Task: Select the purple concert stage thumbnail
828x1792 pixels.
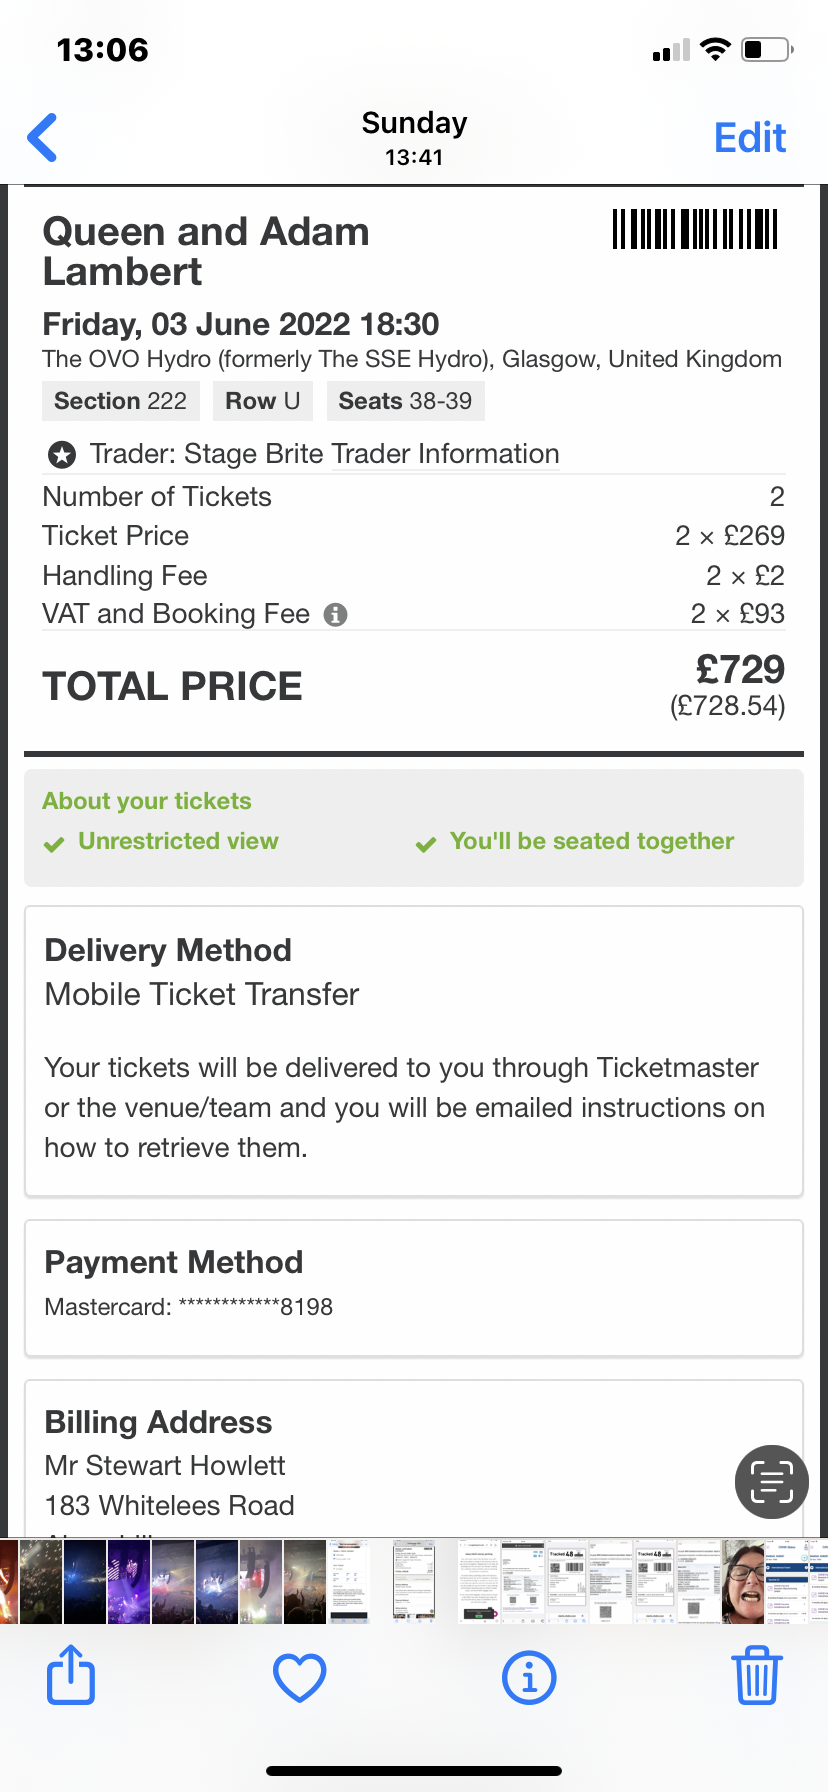Action: (x=129, y=1580)
